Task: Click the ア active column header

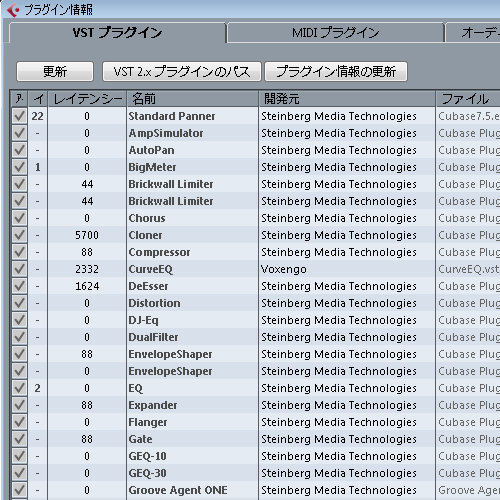Action: tap(19, 99)
